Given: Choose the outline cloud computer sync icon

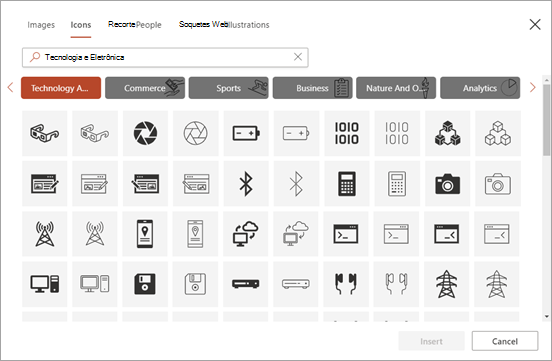Looking at the screenshot, I should (296, 234).
